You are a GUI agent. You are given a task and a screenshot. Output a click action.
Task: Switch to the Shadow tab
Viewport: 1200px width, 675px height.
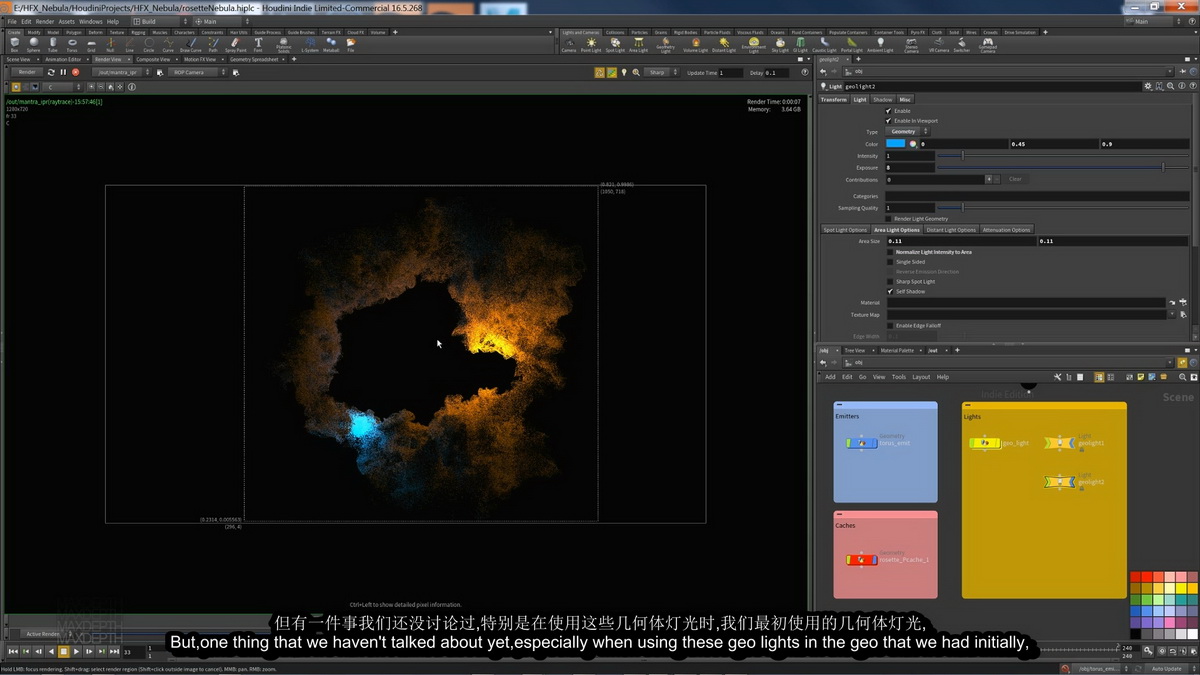(x=882, y=100)
